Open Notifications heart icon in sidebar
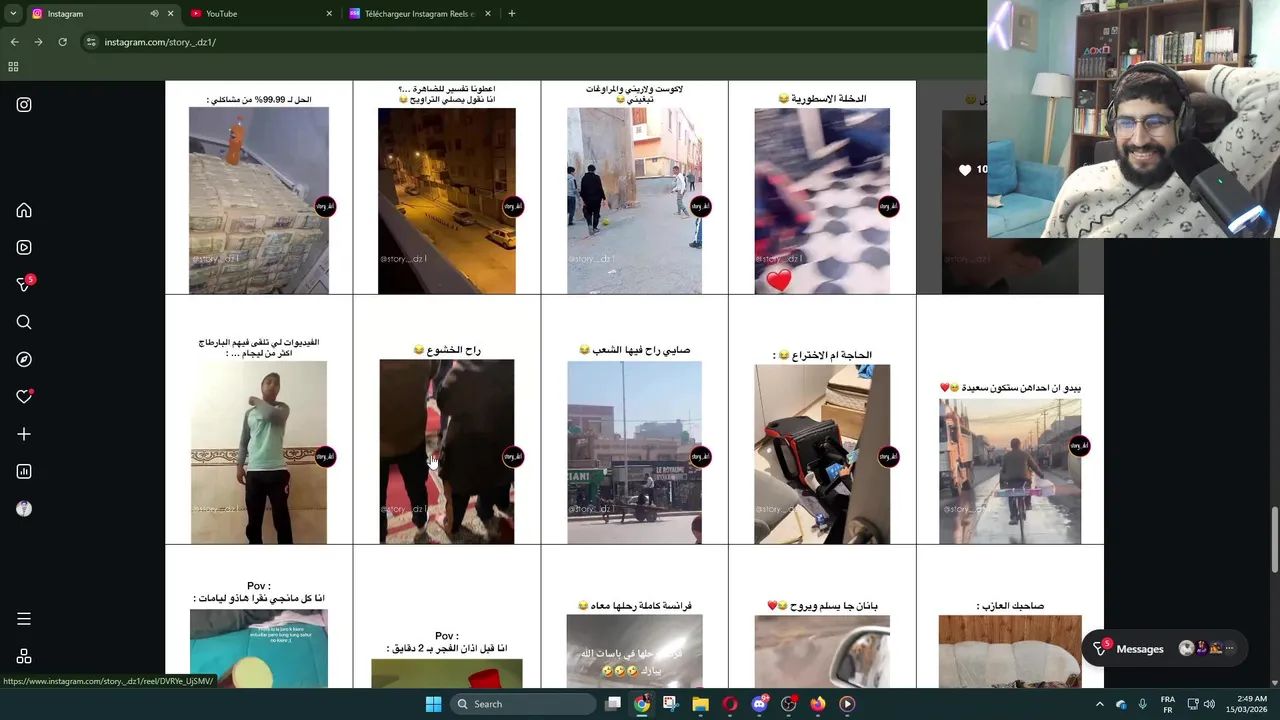The image size is (1280, 720). click(24, 397)
